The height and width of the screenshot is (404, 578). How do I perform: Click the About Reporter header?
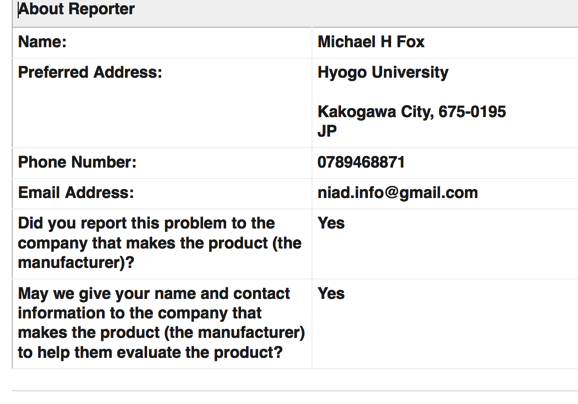[x=77, y=9]
